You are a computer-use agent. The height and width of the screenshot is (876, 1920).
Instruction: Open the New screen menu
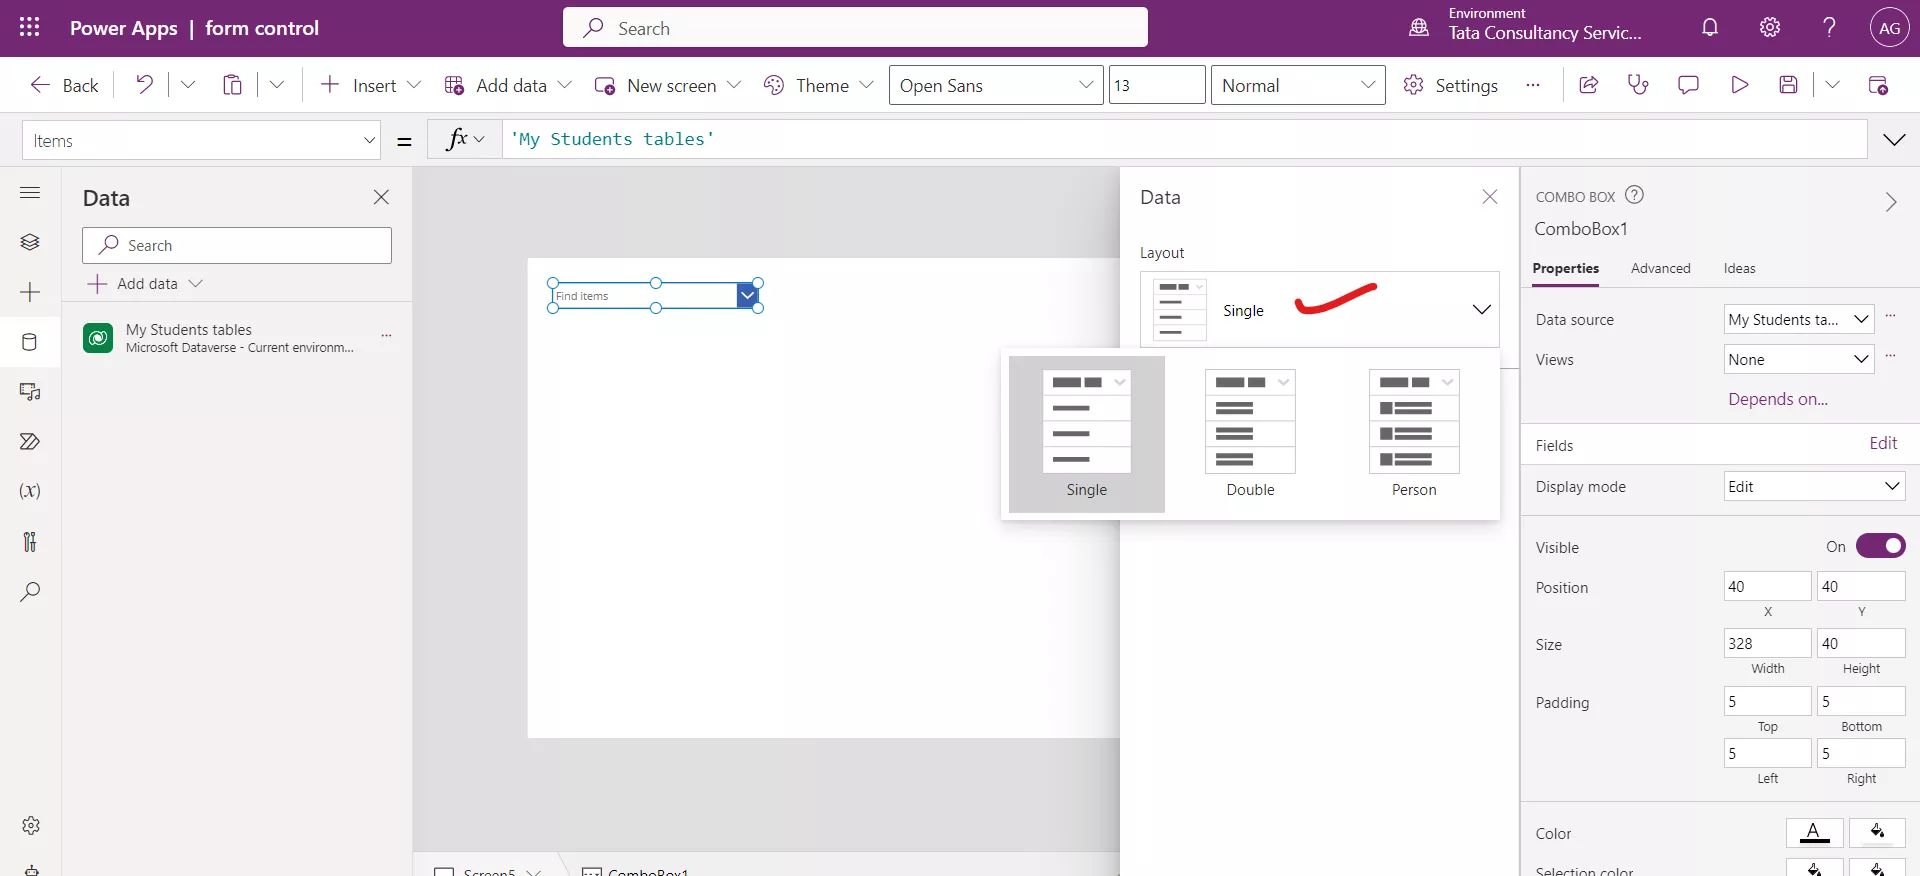point(667,85)
